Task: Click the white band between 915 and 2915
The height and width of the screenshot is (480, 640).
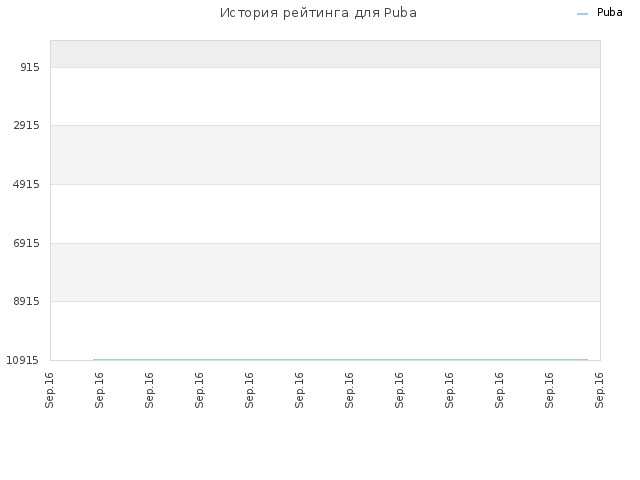Action: 325,96
